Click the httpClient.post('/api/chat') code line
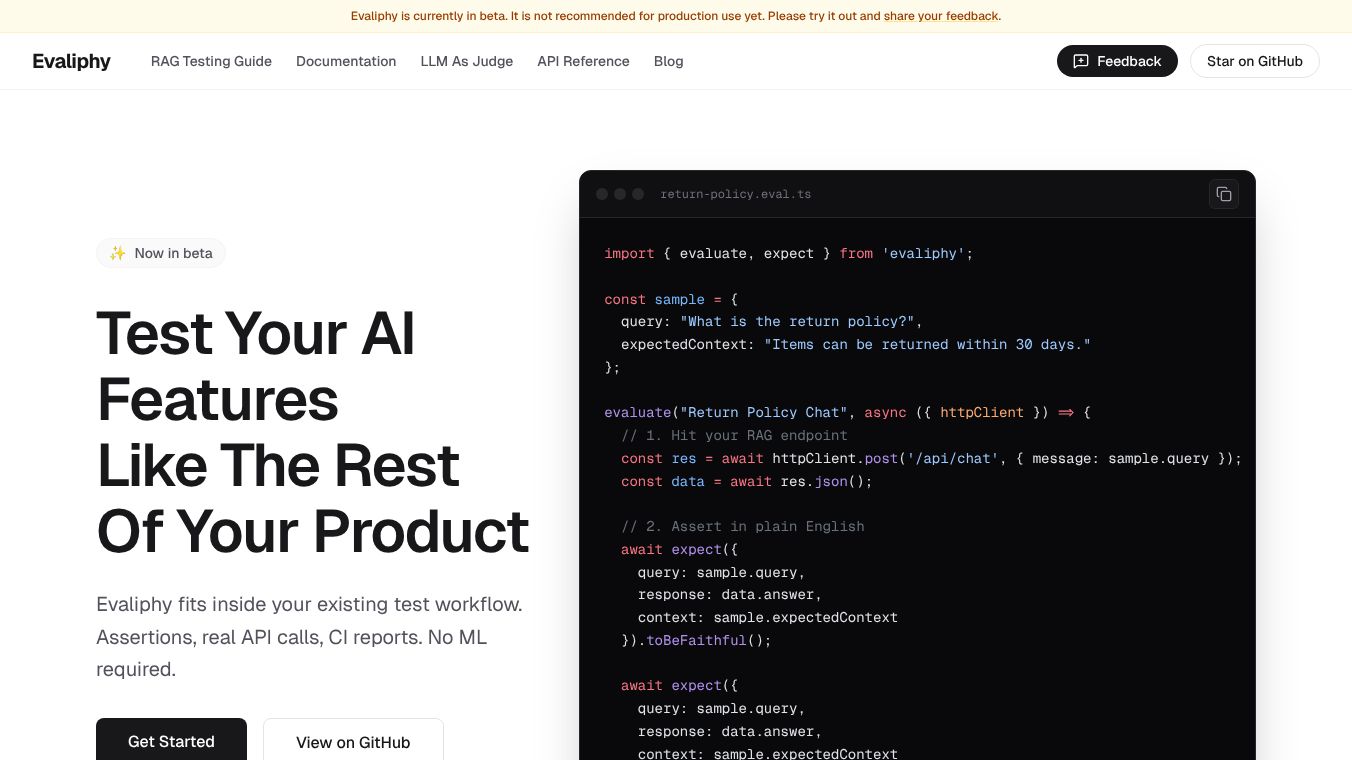The width and height of the screenshot is (1352, 760). pyautogui.click(x=931, y=458)
